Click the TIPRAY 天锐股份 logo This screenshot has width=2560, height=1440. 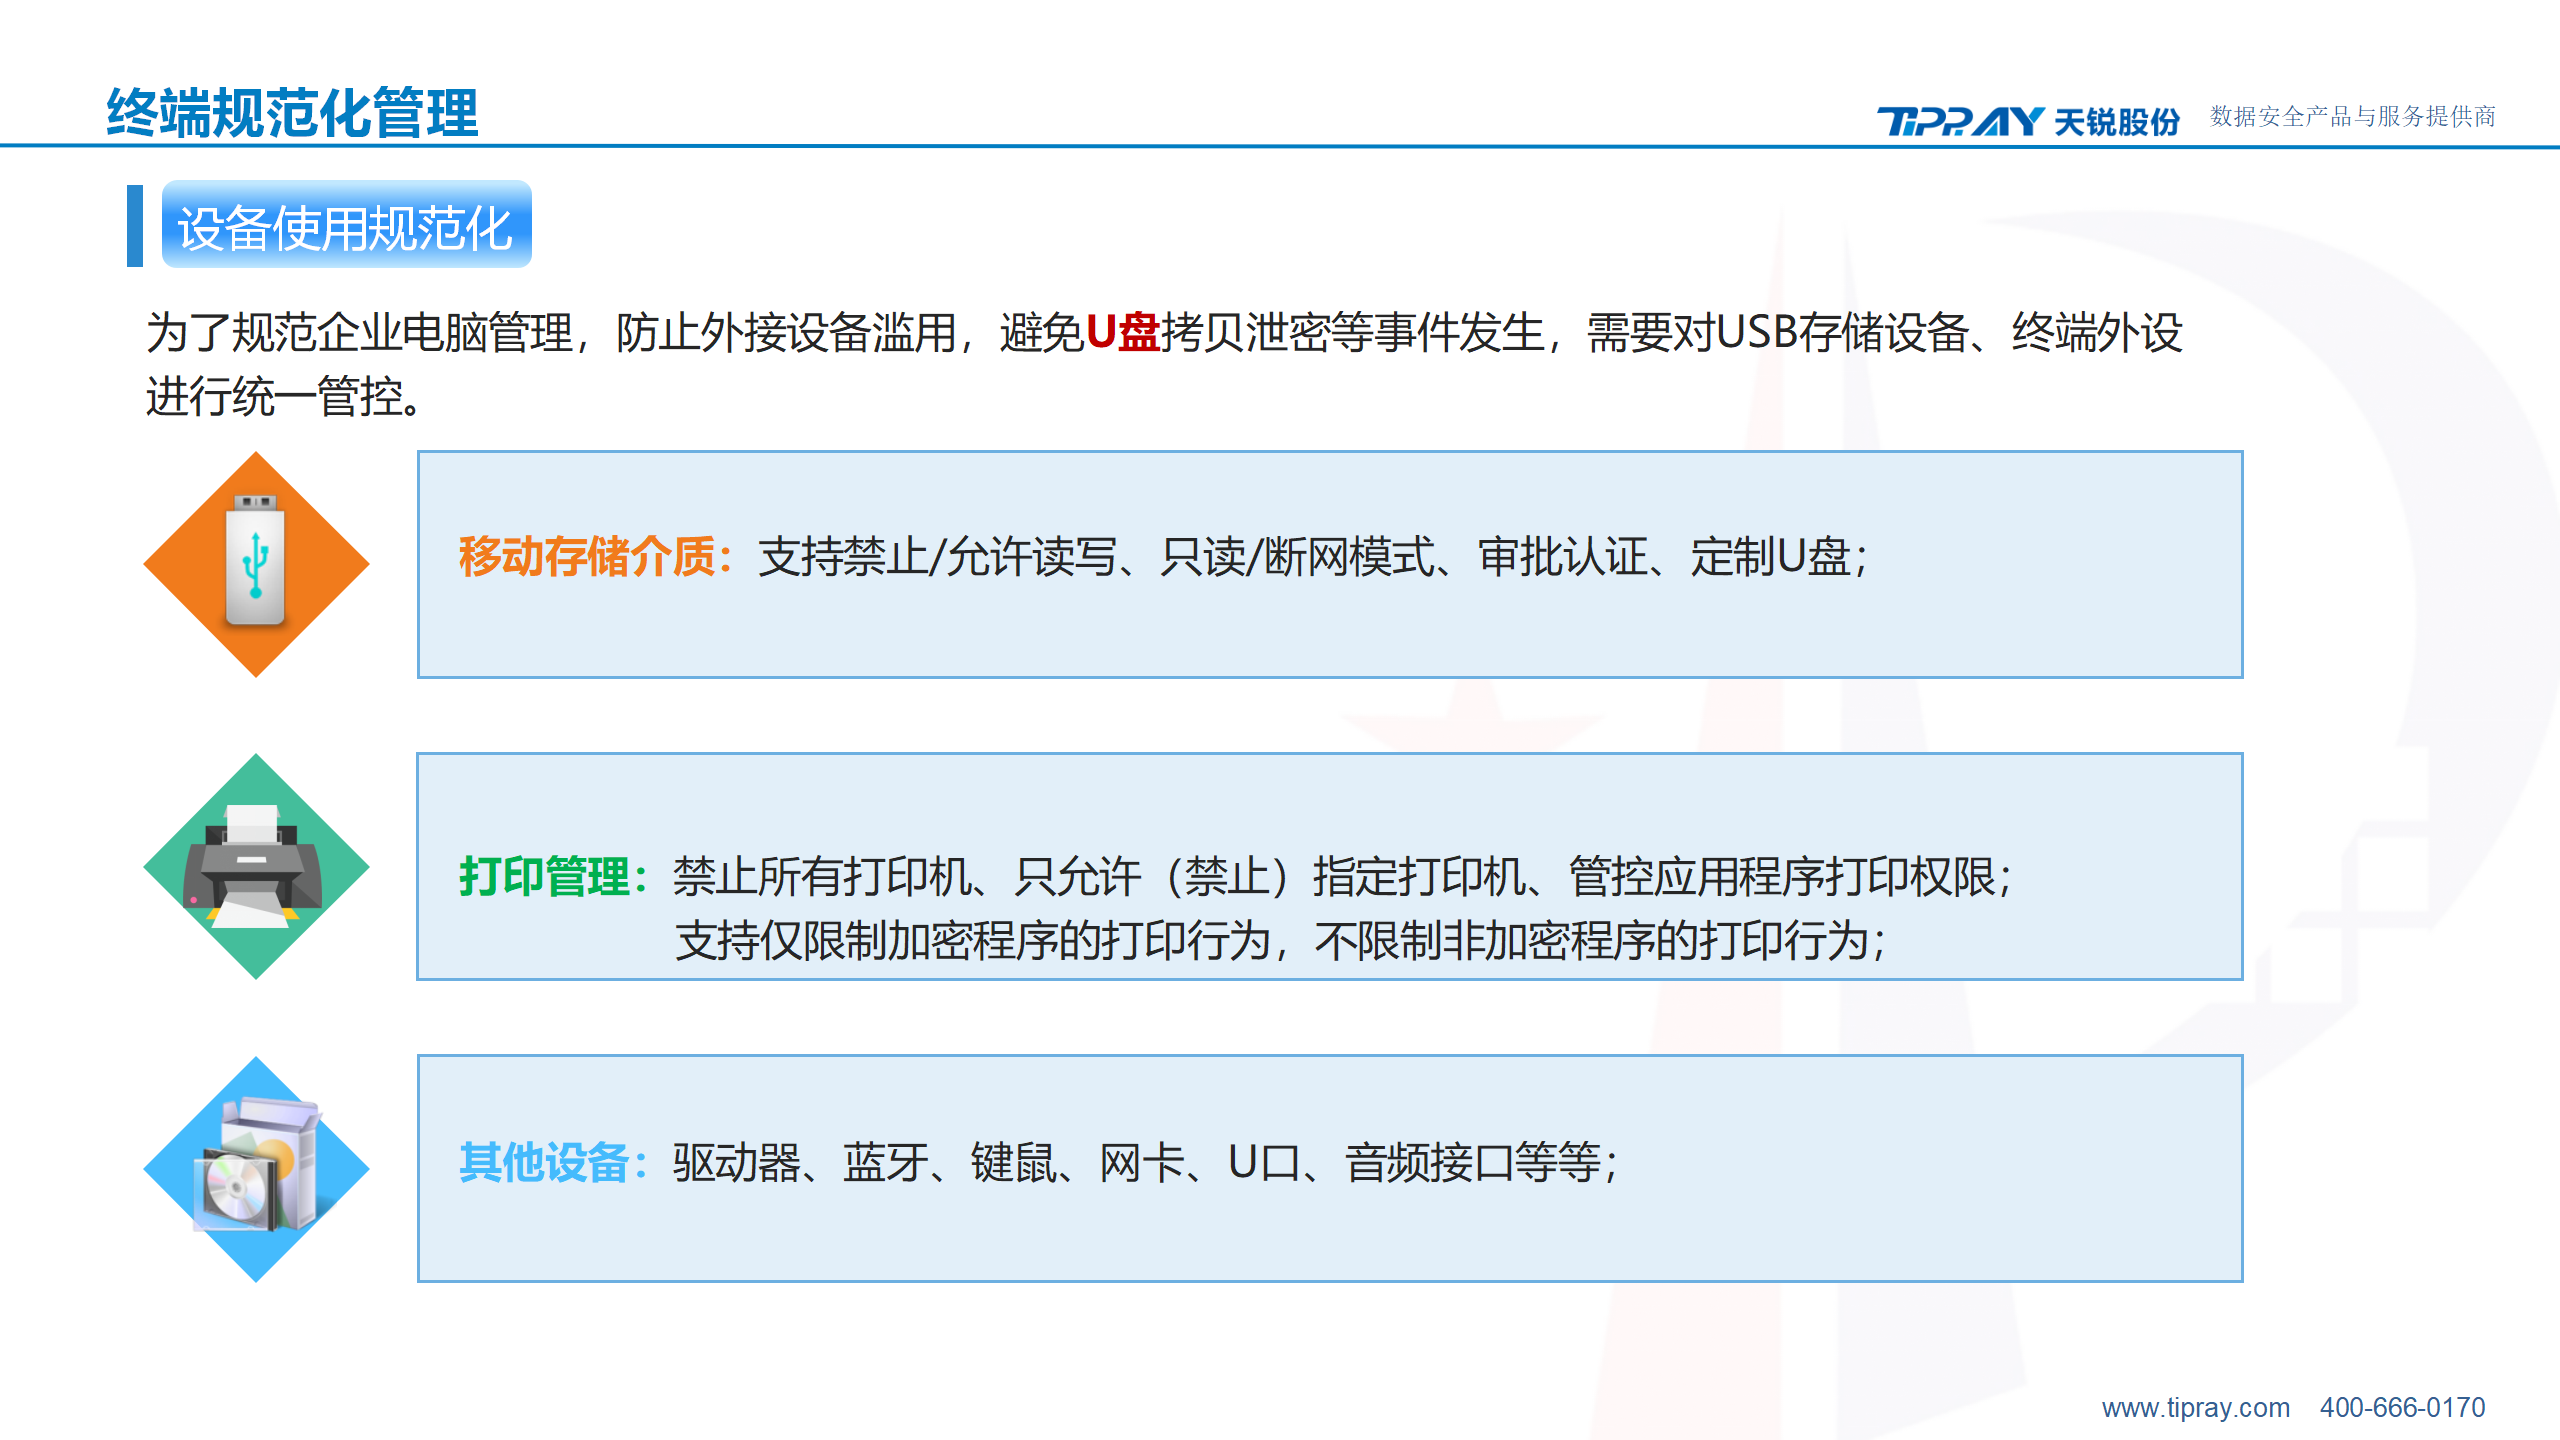point(2027,121)
